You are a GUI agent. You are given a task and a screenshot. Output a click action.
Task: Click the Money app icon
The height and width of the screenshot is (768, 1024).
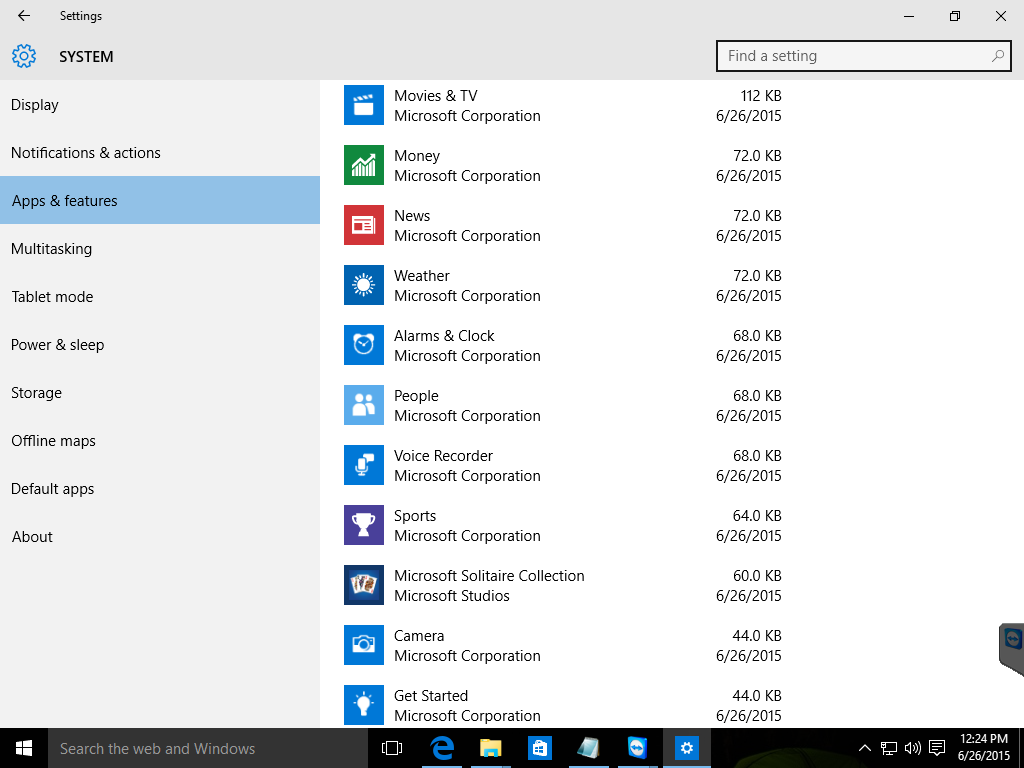click(x=364, y=165)
